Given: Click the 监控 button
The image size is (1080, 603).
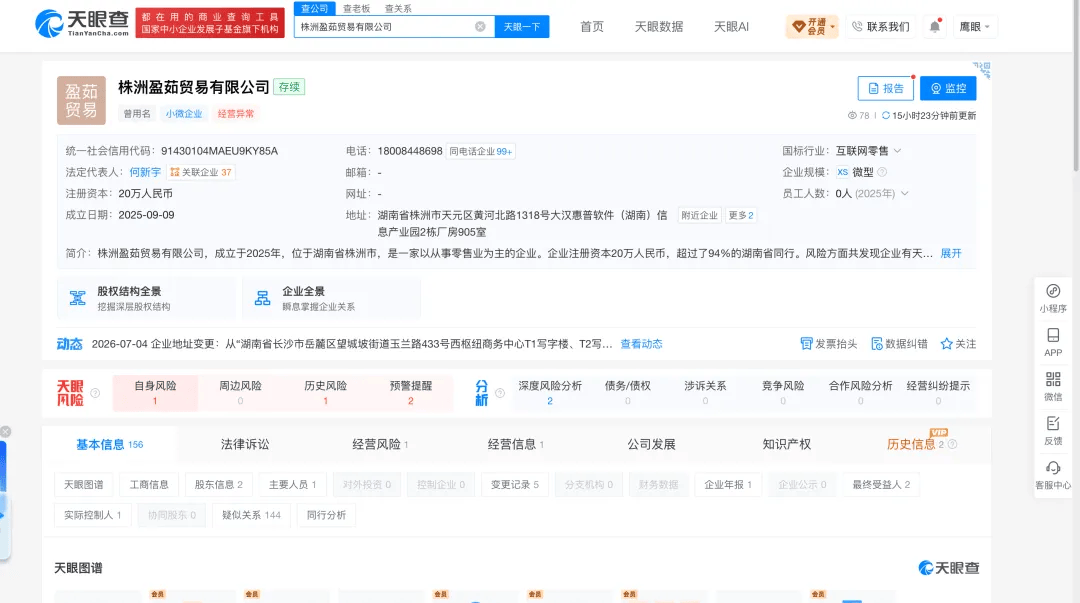Looking at the screenshot, I should (x=948, y=88).
